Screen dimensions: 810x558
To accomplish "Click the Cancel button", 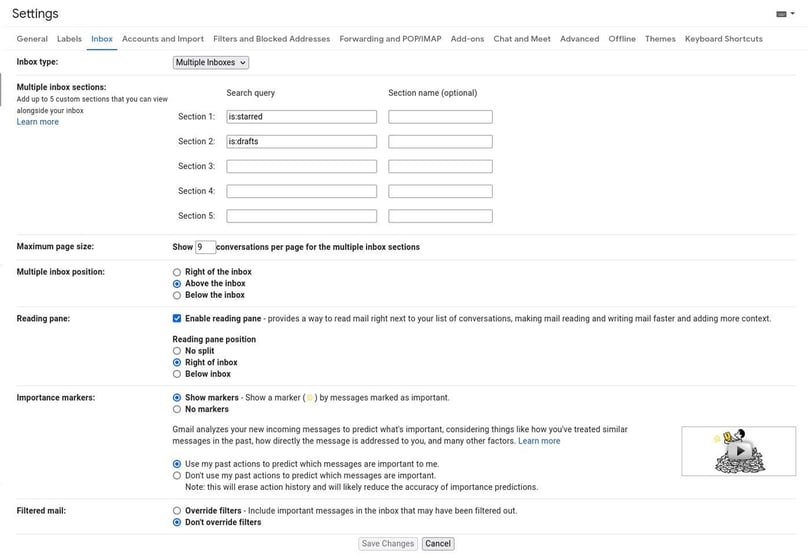I will click(x=438, y=544).
